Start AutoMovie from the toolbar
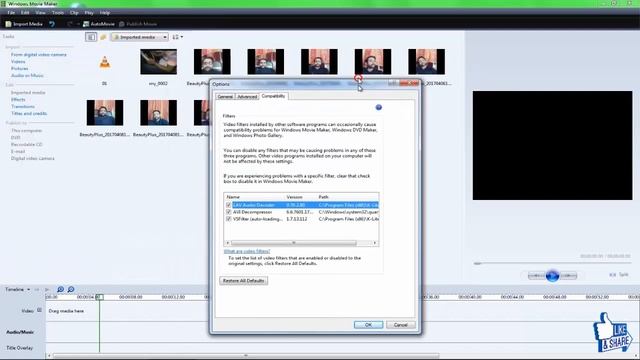Image resolution: width=640 pixels, height=360 pixels. tap(99, 24)
